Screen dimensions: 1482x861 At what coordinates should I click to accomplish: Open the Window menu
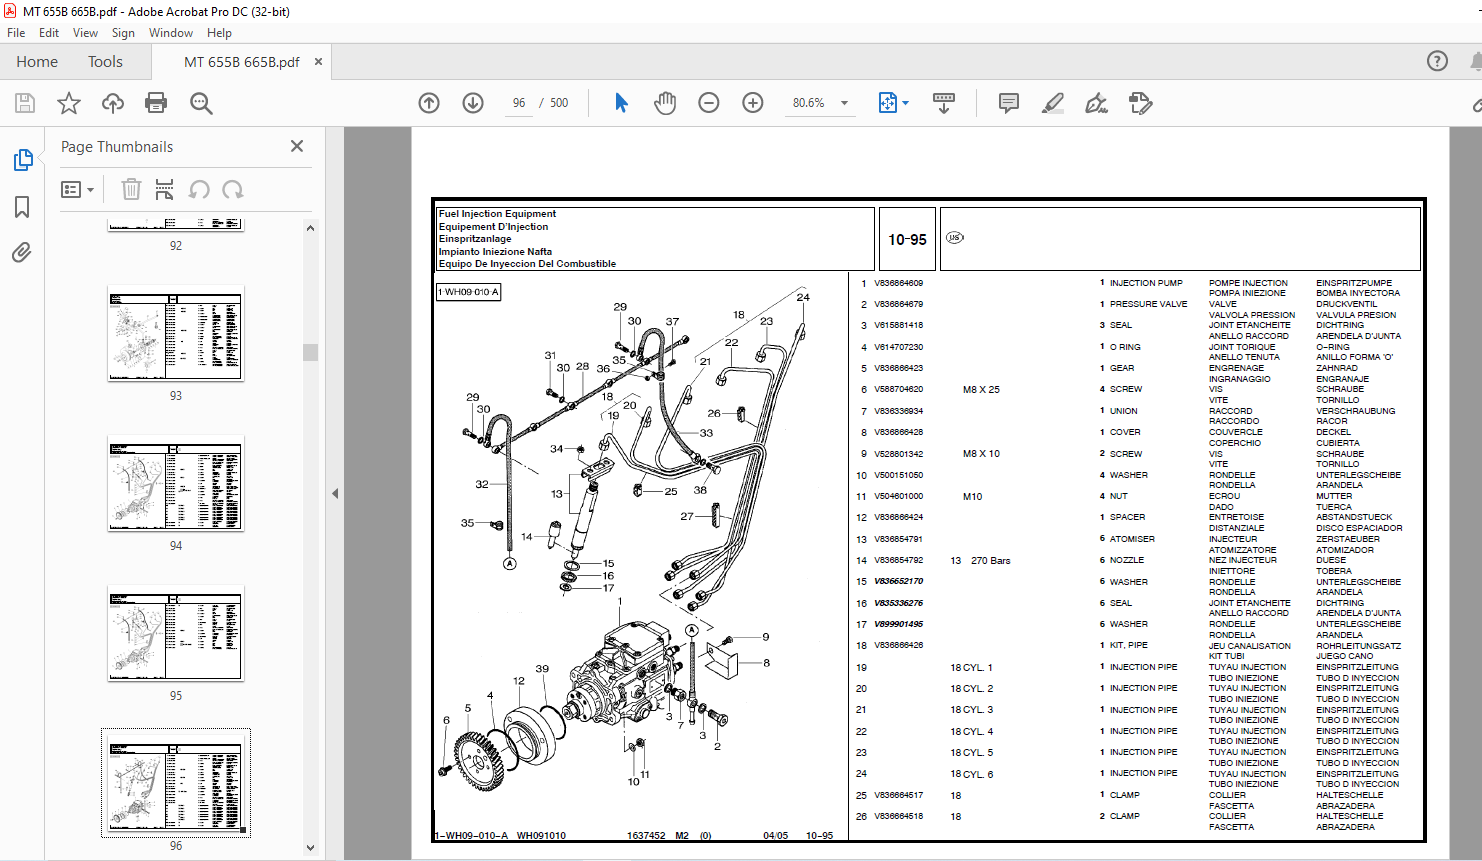171,33
